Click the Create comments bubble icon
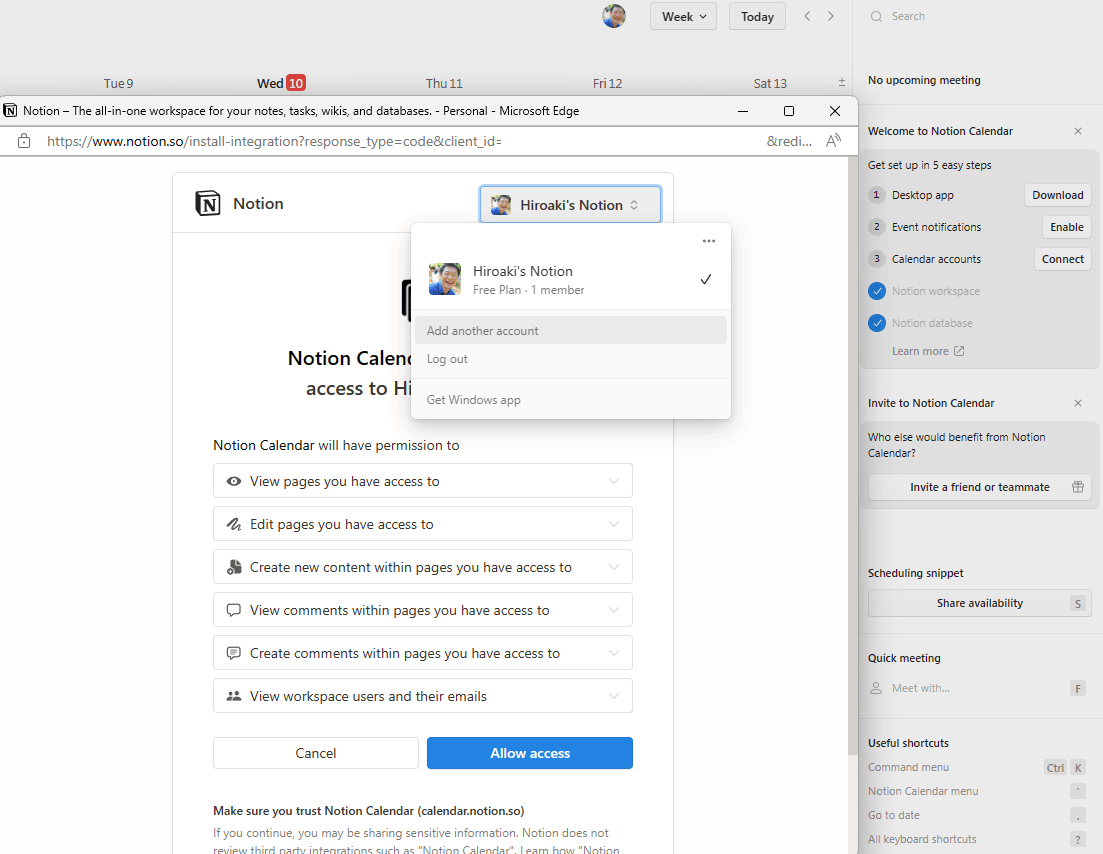 pos(234,653)
